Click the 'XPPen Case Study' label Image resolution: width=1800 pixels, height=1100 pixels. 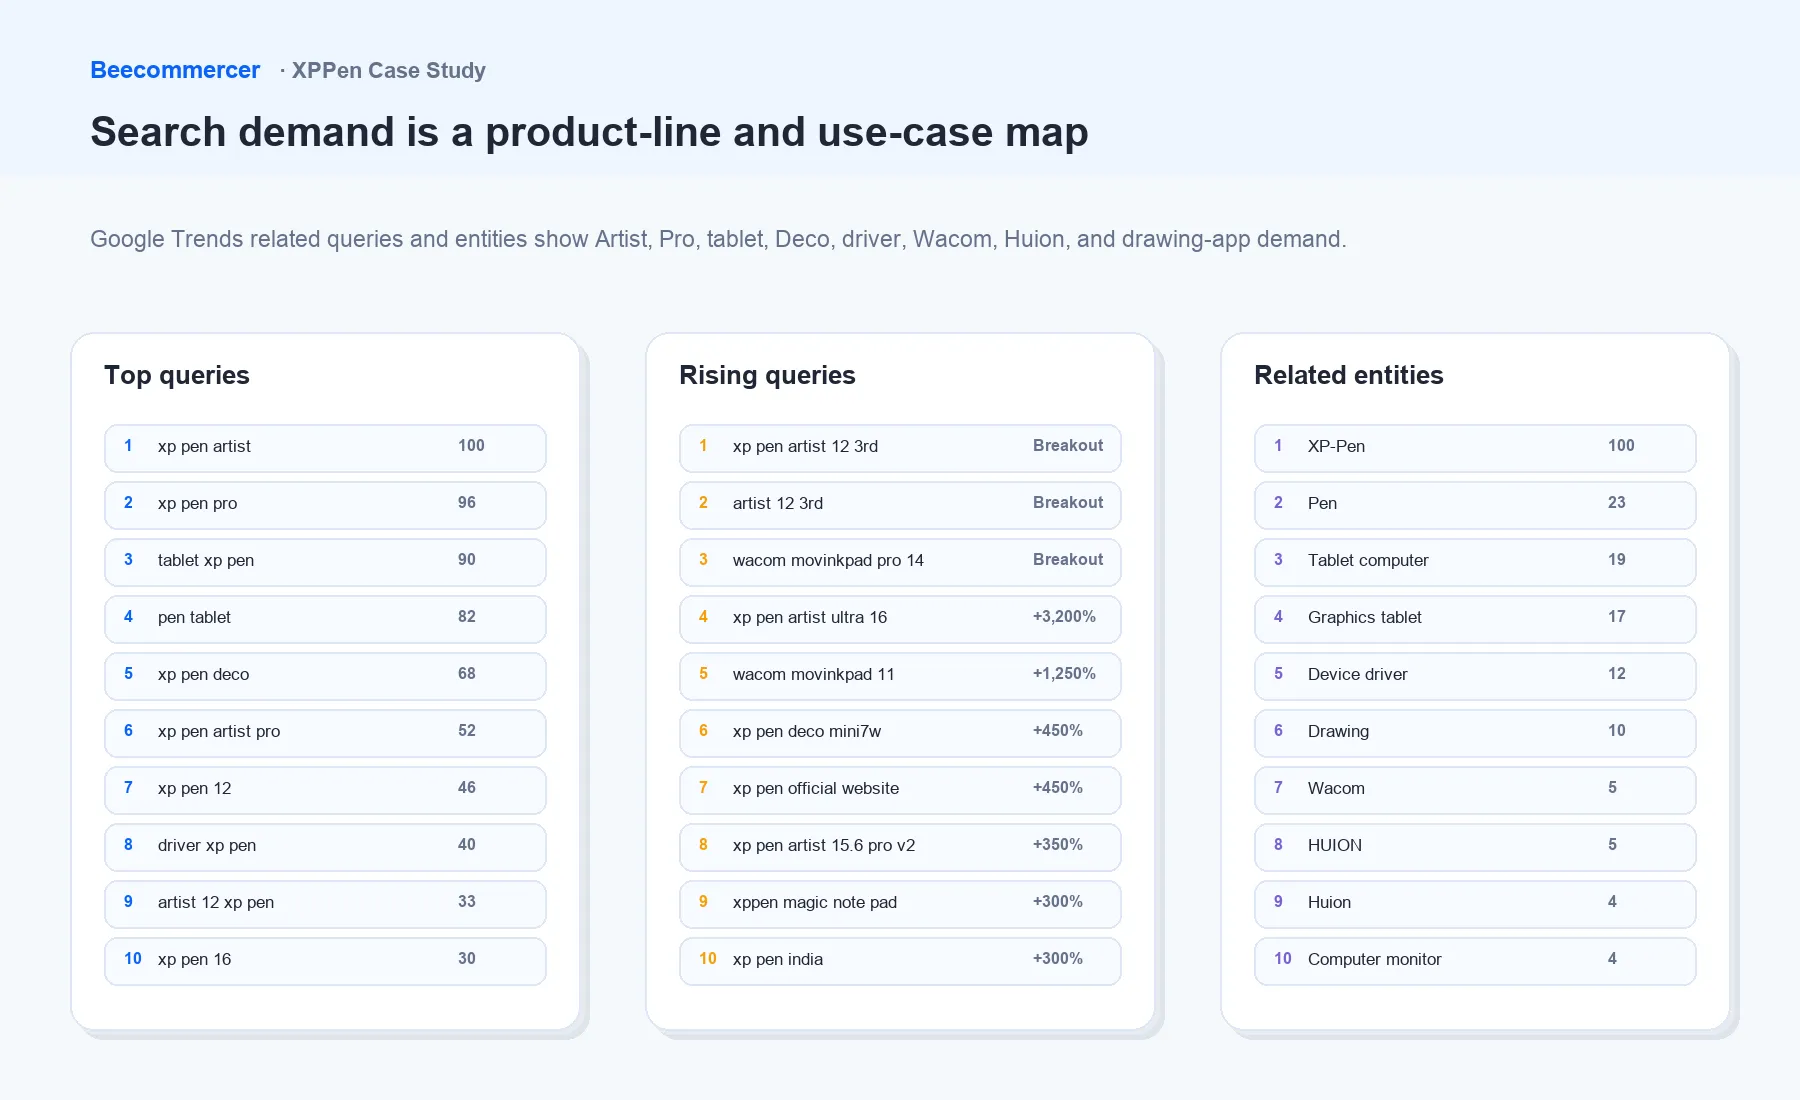(389, 70)
